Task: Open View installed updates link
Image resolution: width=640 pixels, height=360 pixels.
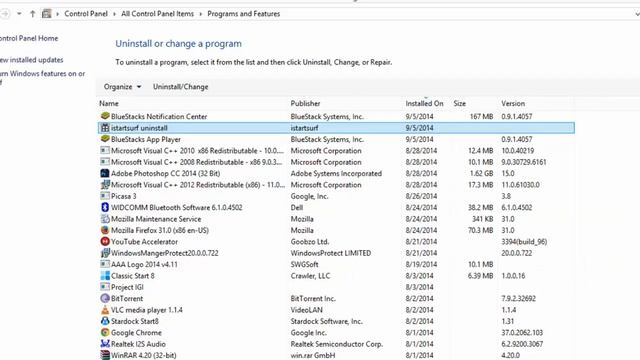Action: pyautogui.click(x=31, y=60)
